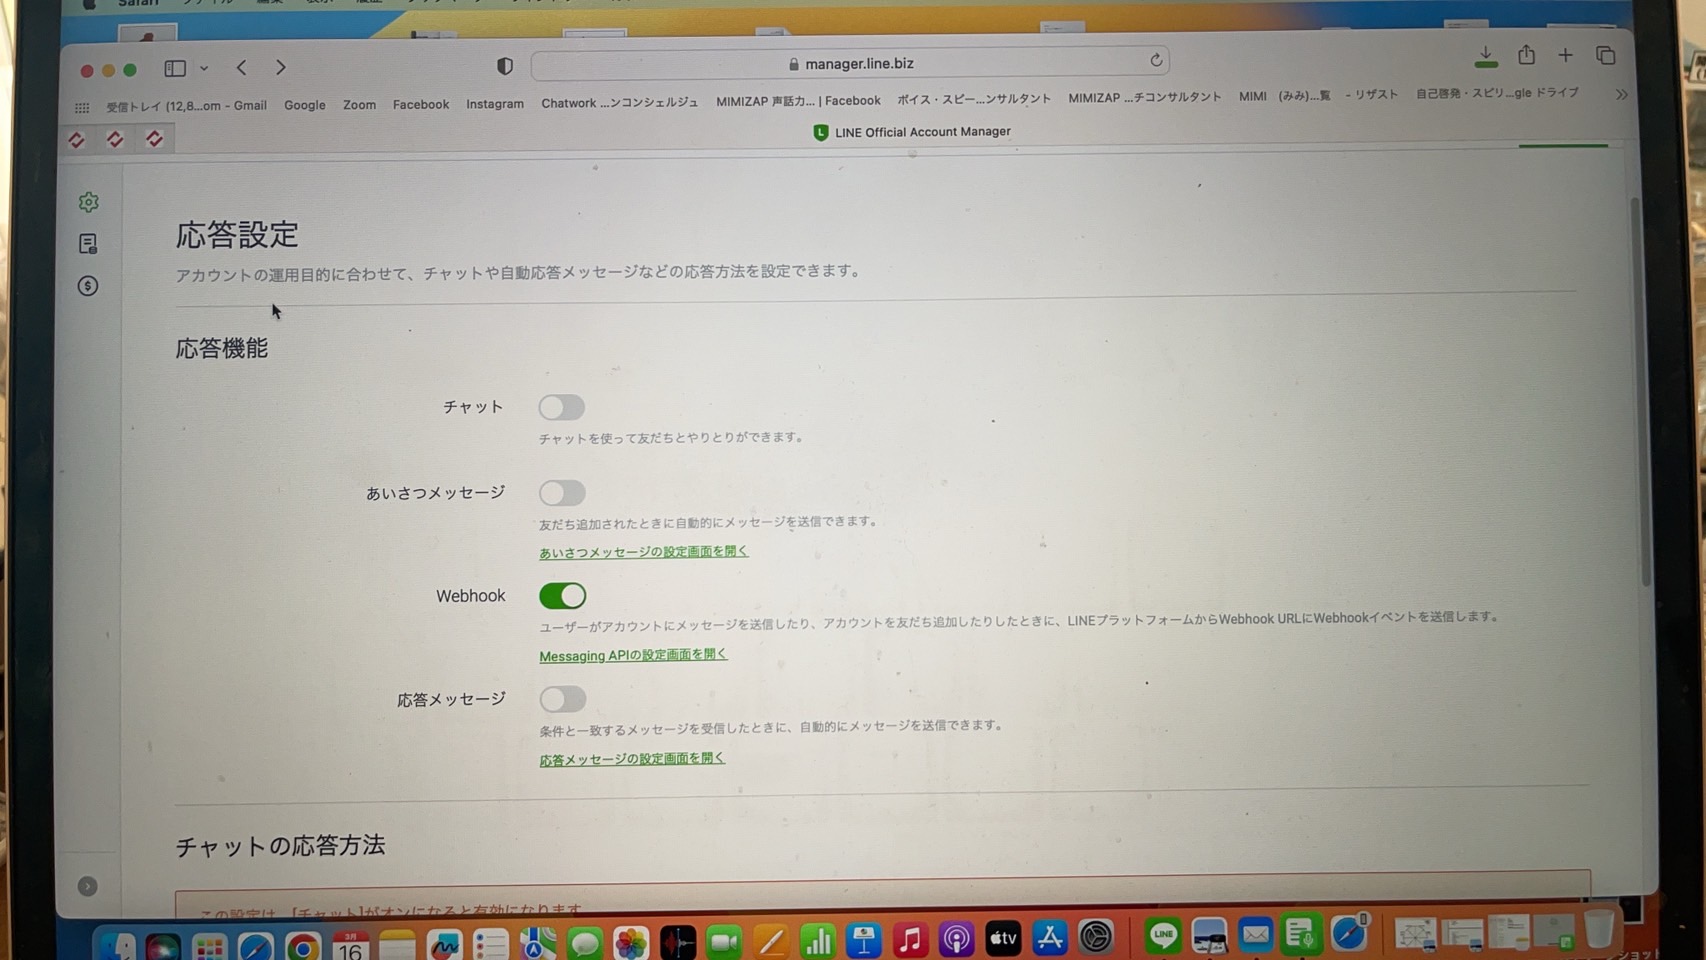This screenshot has width=1706, height=960.
Task: Enable the 応答メッセージ switch
Action: click(562, 699)
